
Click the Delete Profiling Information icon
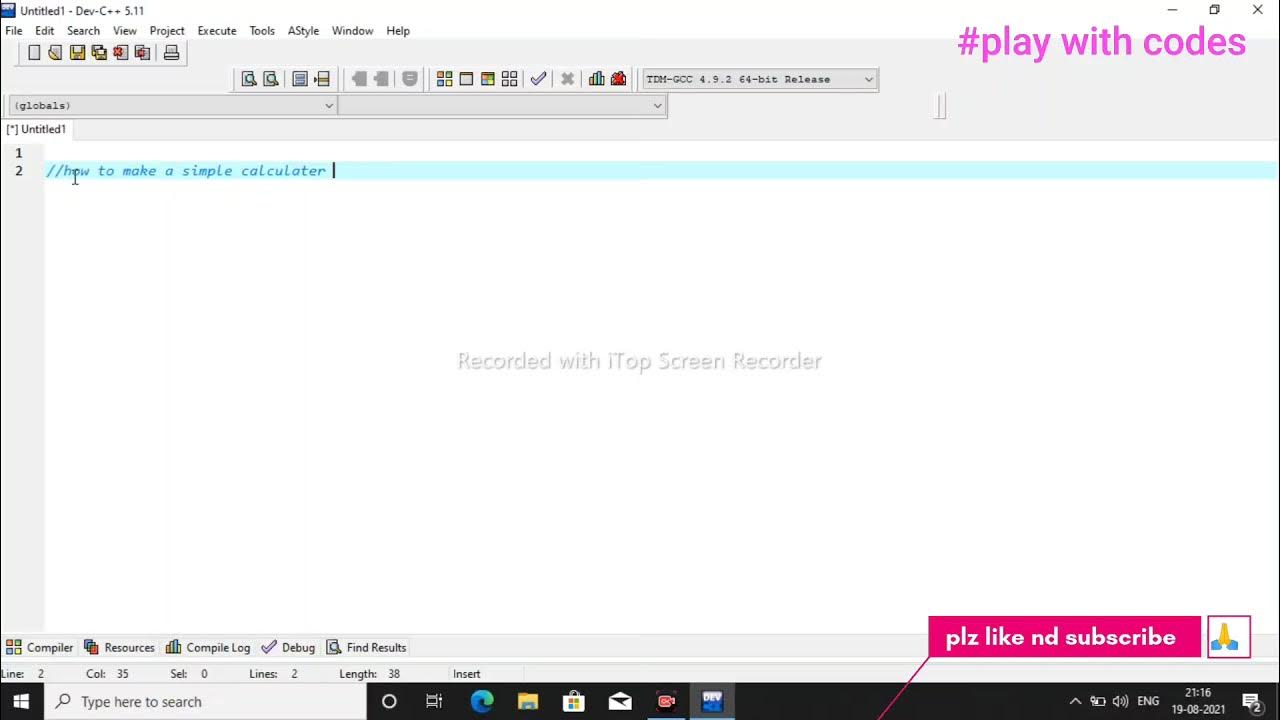click(618, 79)
